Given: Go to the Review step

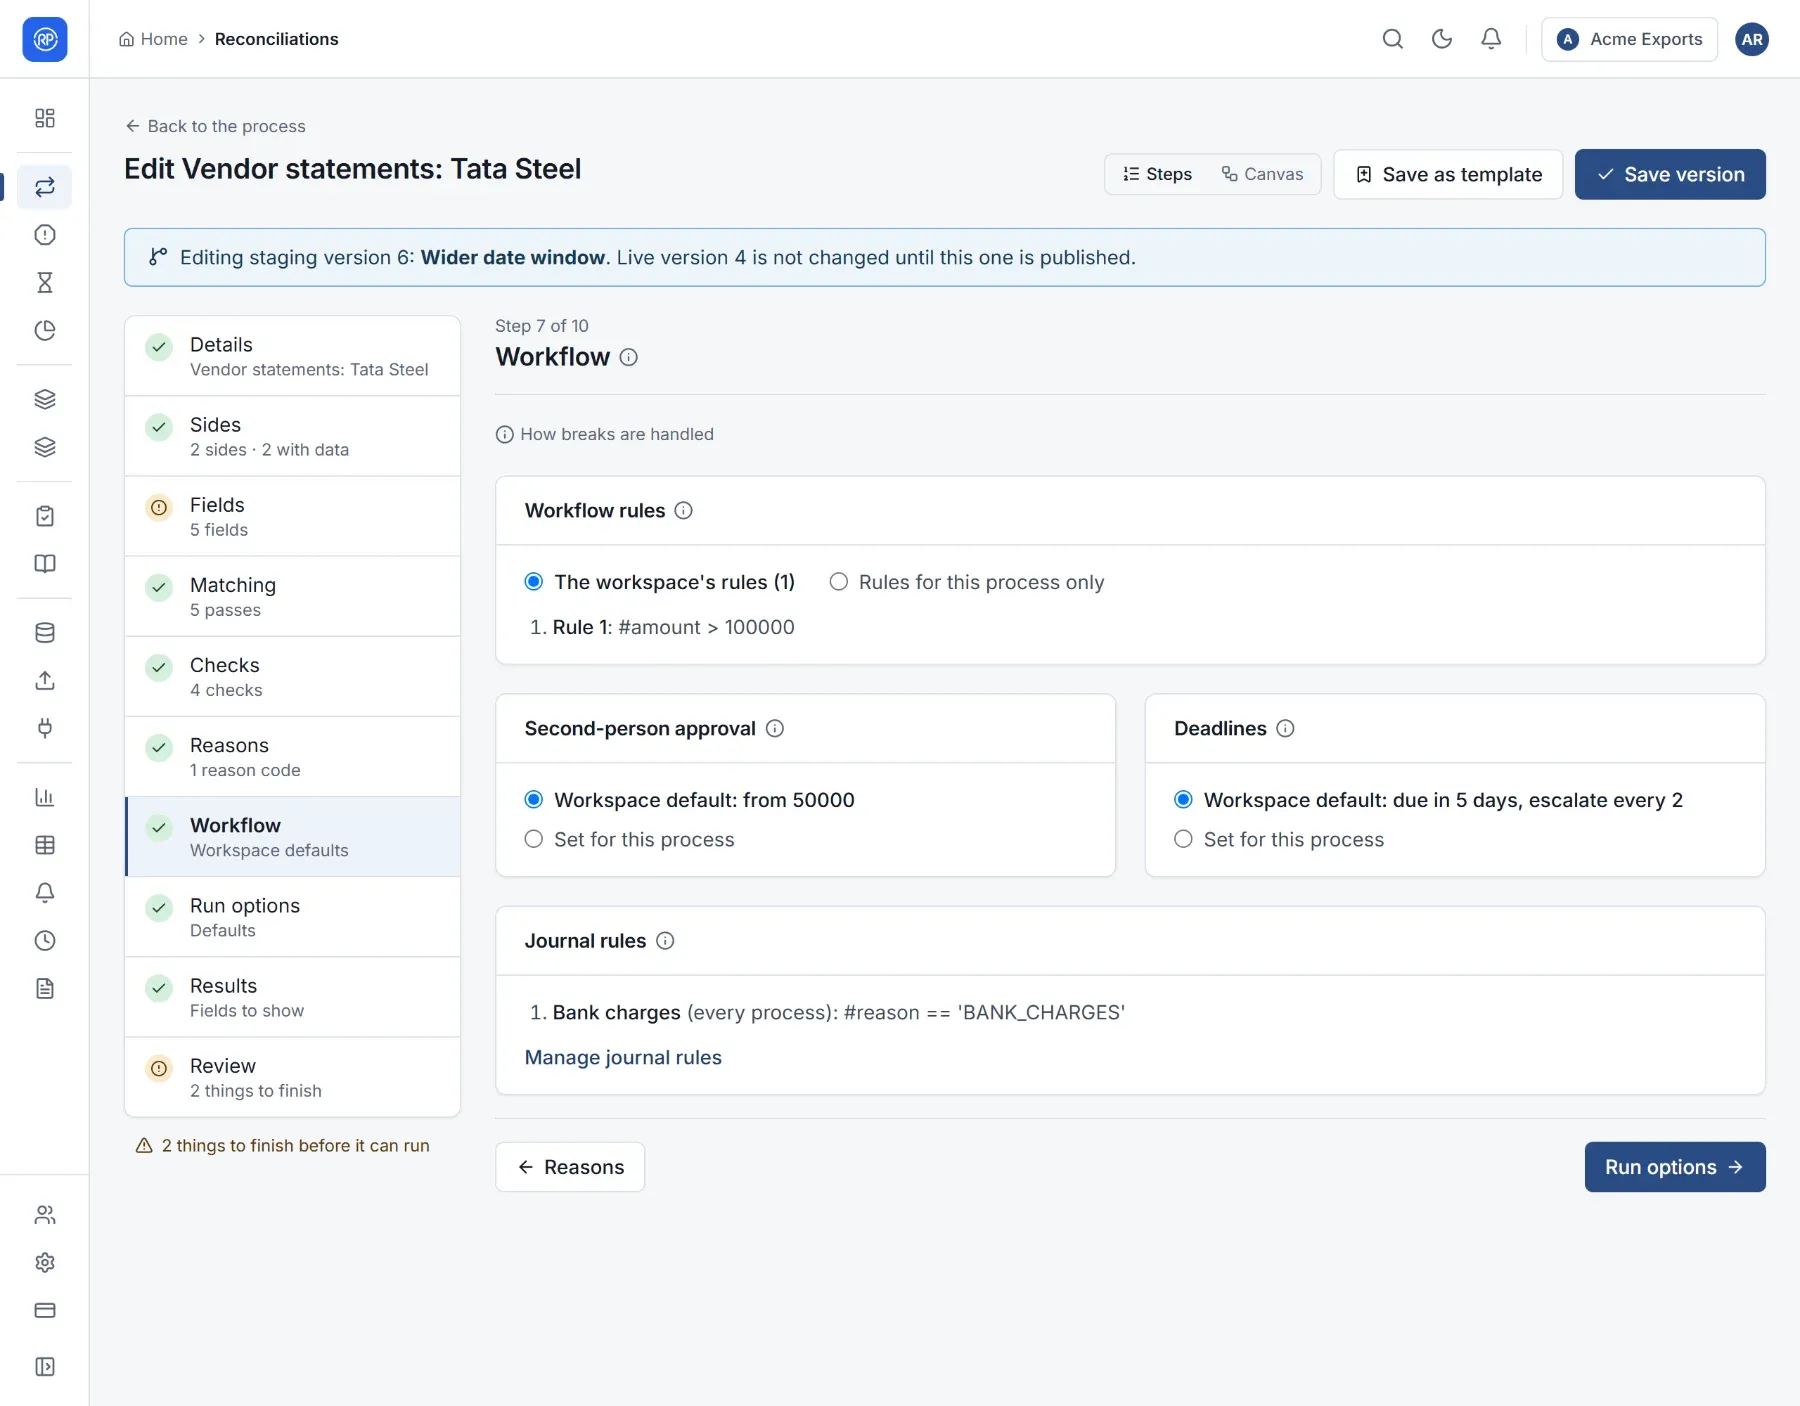Looking at the screenshot, I should pos(292,1077).
